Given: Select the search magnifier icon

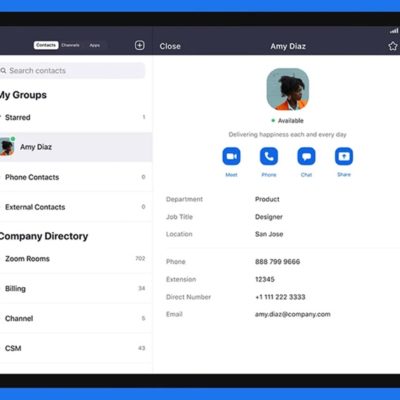Looking at the screenshot, I should coord(3,71).
